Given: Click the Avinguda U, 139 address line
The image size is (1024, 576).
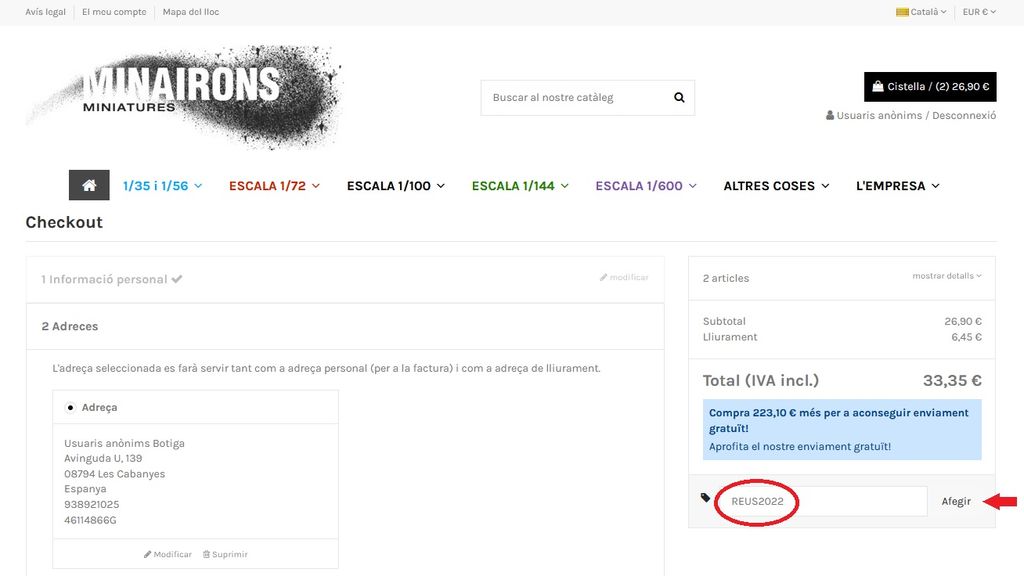Looking at the screenshot, I should (103, 458).
